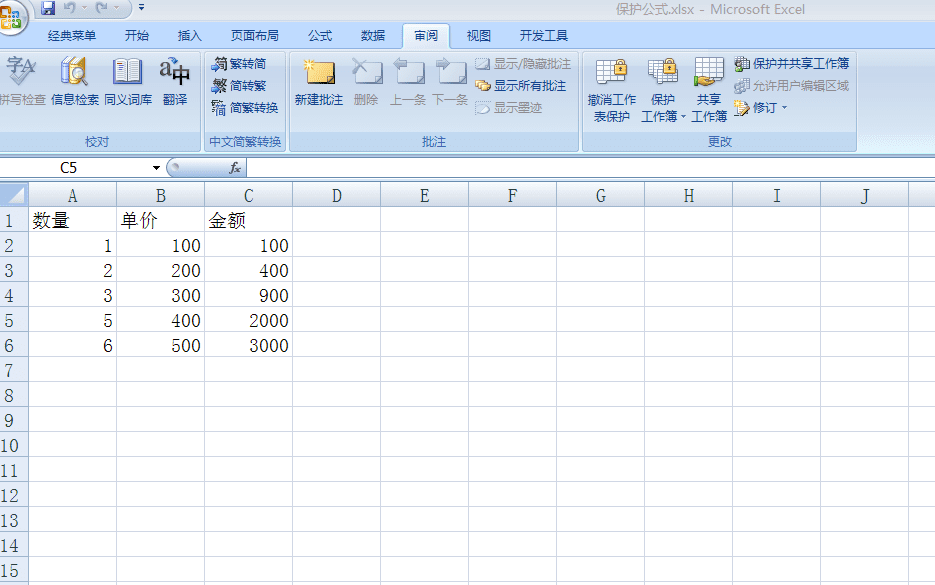Switch to the 页面布局 tab

pos(255,36)
